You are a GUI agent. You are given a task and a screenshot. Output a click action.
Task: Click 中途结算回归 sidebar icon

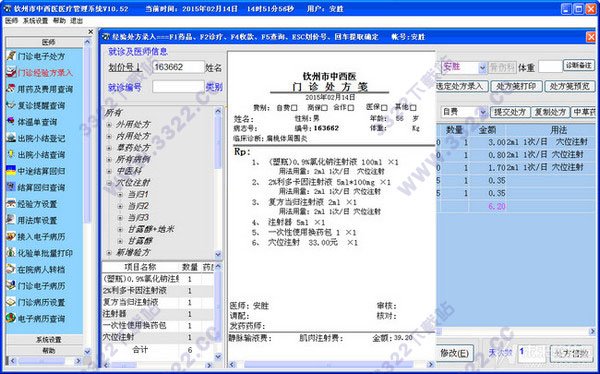pyautogui.click(x=11, y=171)
